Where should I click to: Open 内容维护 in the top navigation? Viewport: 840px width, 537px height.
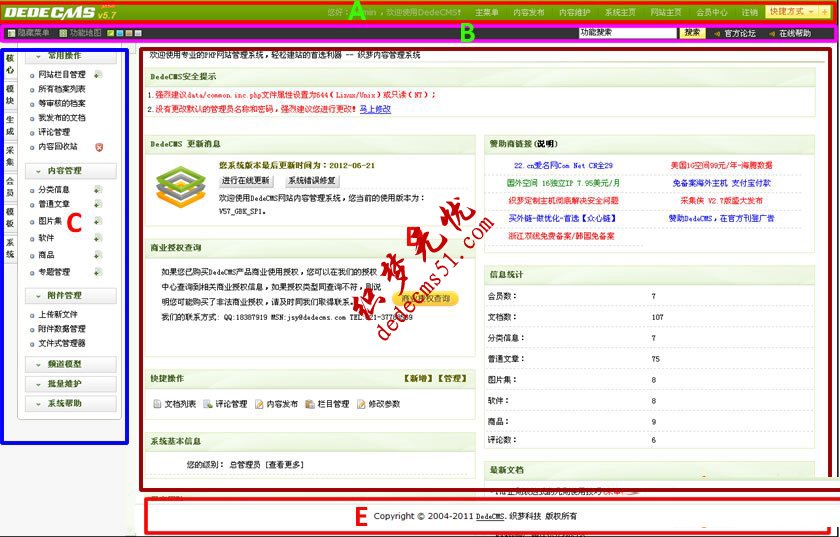coord(575,12)
